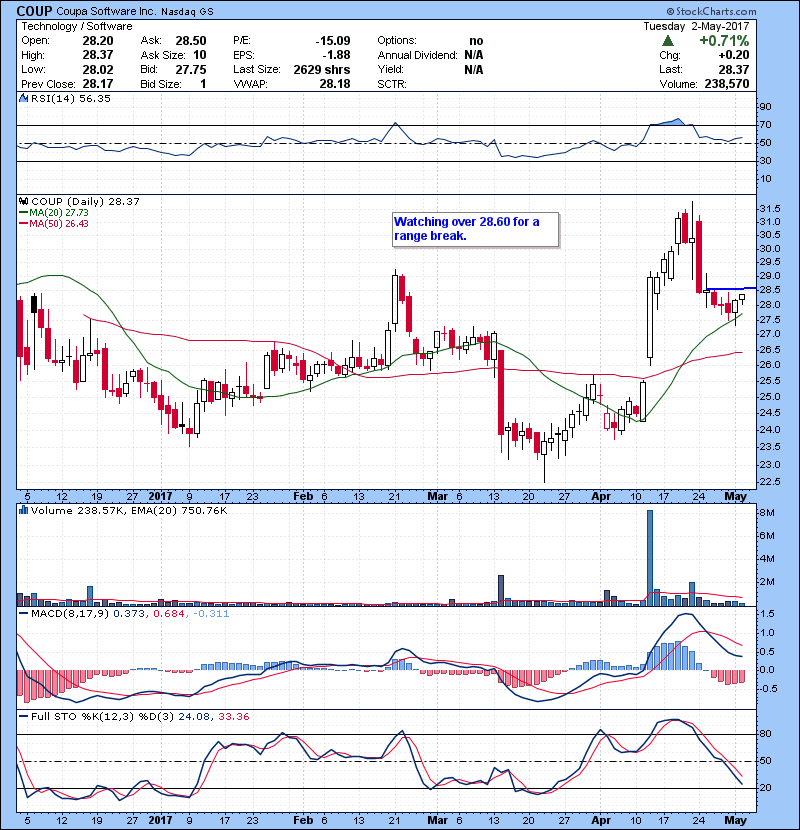
Task: Click the VWAP value 28.18
Action: coord(335,84)
